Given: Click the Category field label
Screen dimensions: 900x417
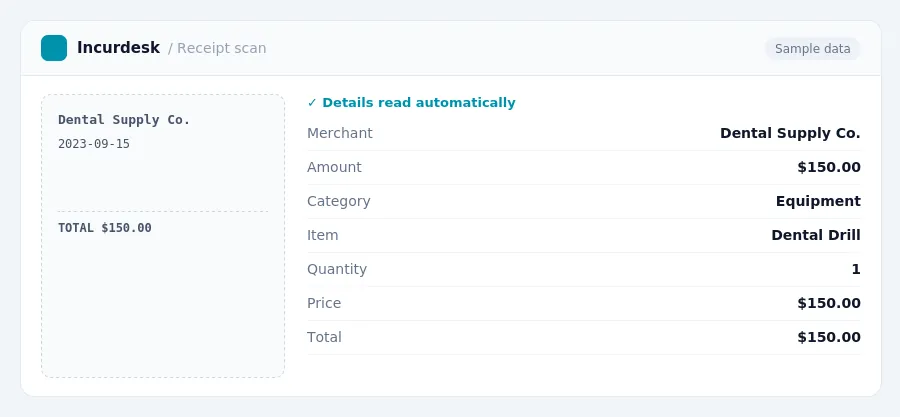Looking at the screenshot, I should (339, 201).
